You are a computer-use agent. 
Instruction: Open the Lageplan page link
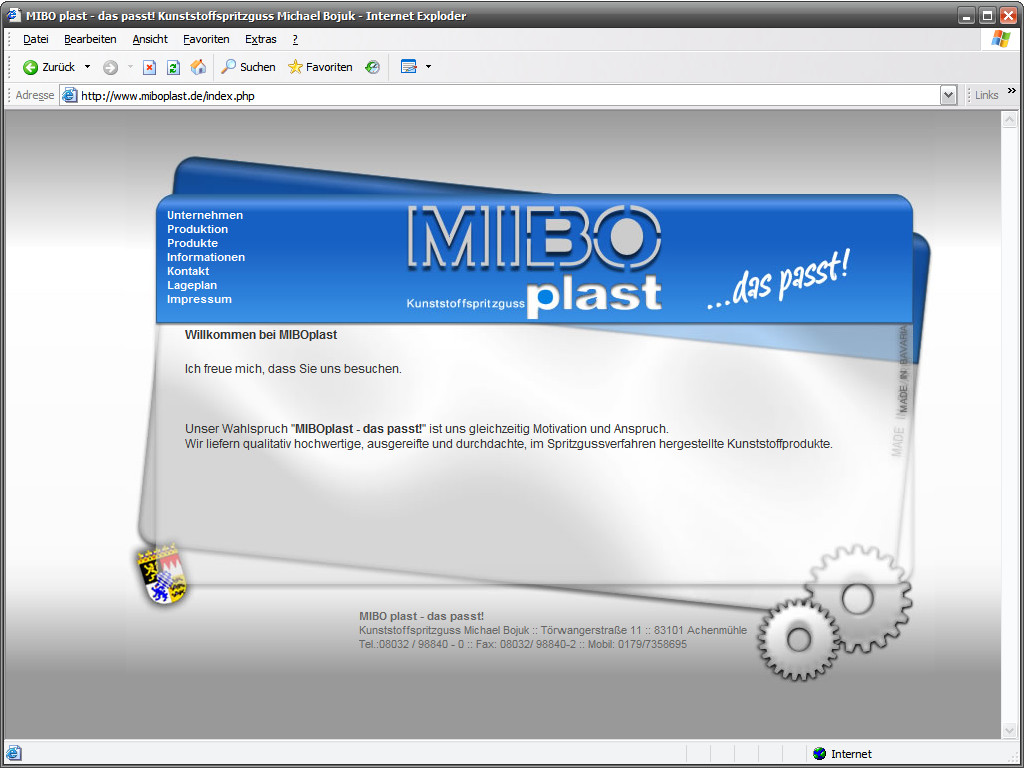click(x=191, y=285)
